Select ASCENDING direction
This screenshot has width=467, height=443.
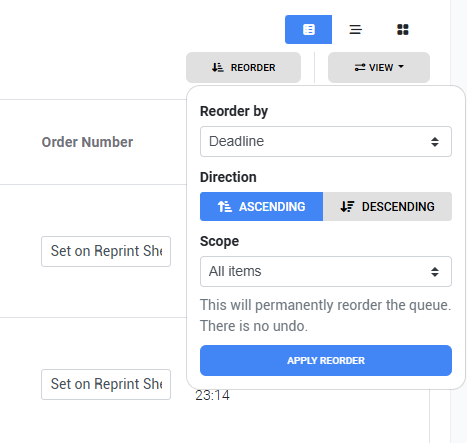coord(261,206)
